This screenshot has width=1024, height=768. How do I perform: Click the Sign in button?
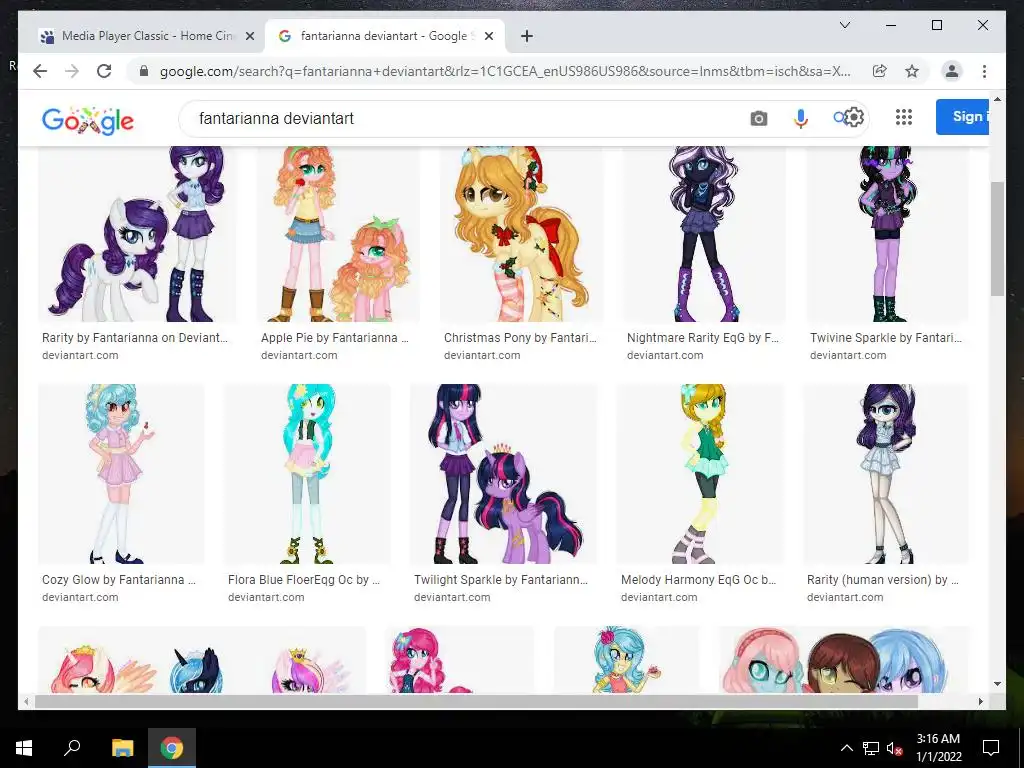963,117
